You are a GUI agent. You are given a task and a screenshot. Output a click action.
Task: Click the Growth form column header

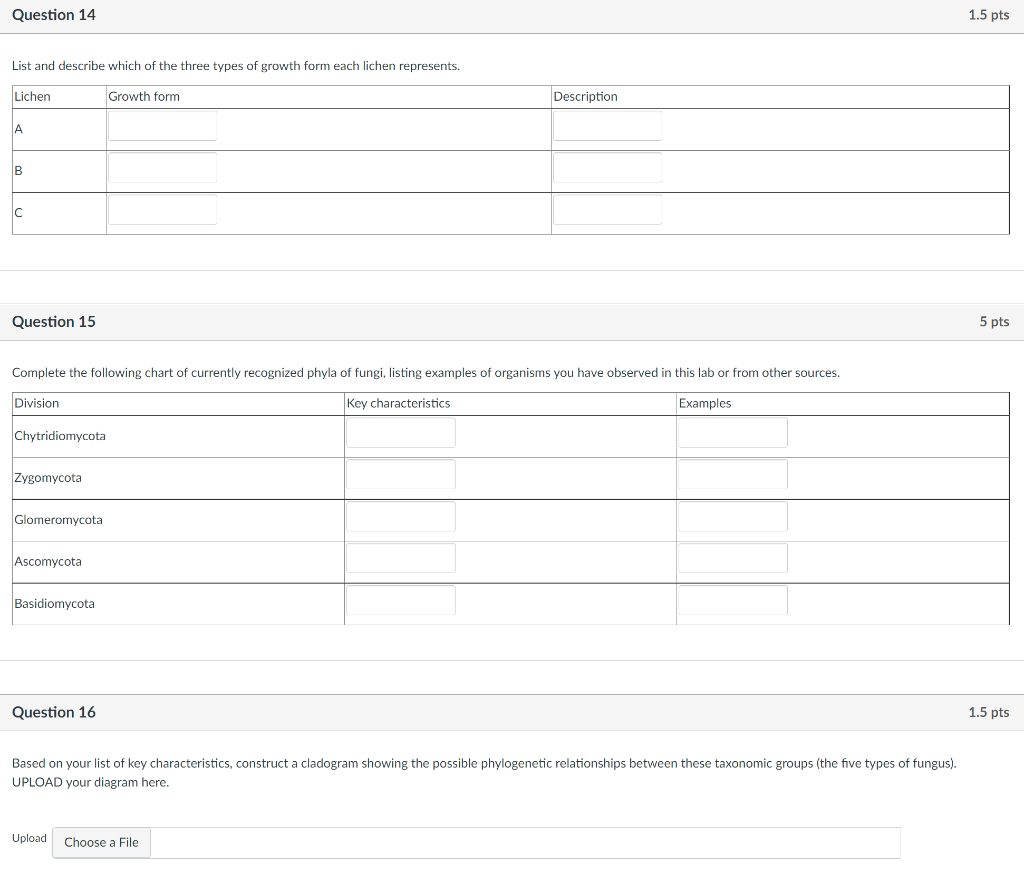click(328, 97)
